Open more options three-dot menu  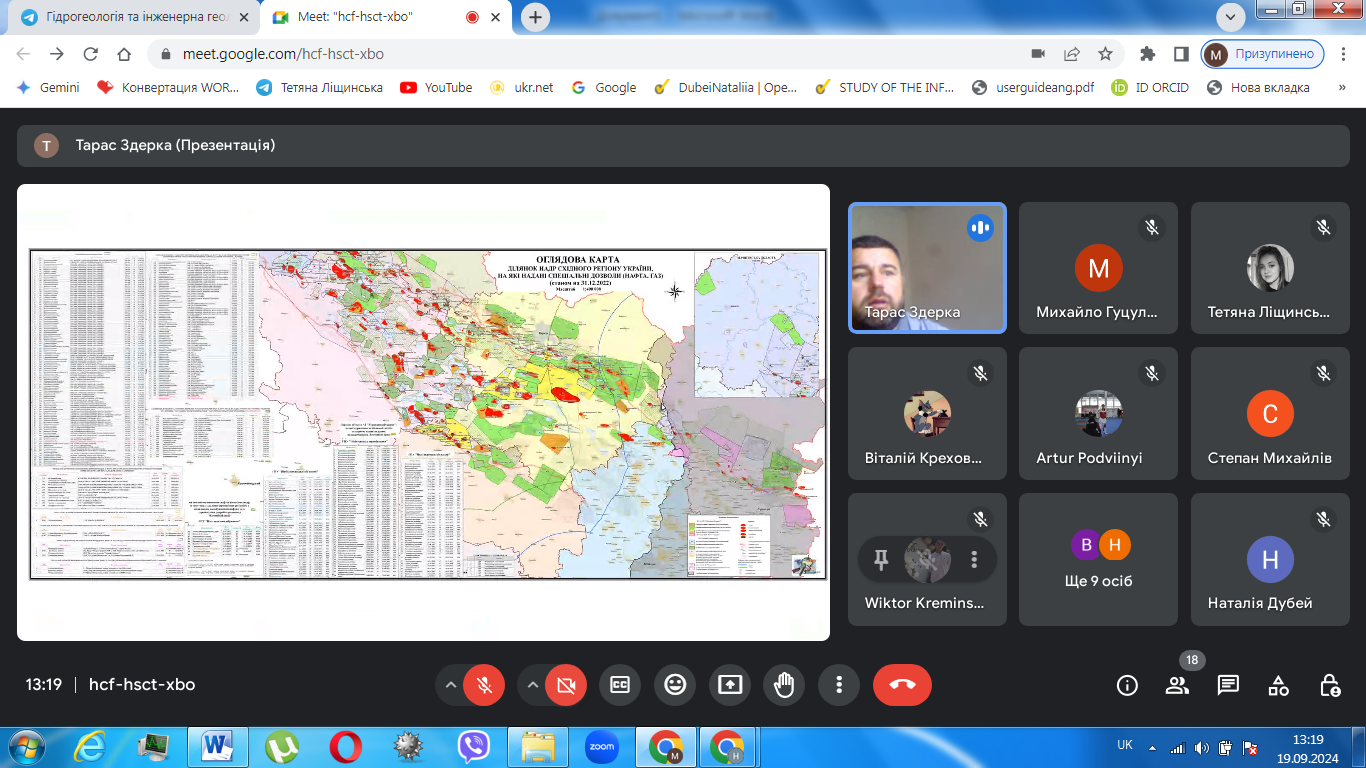click(839, 685)
